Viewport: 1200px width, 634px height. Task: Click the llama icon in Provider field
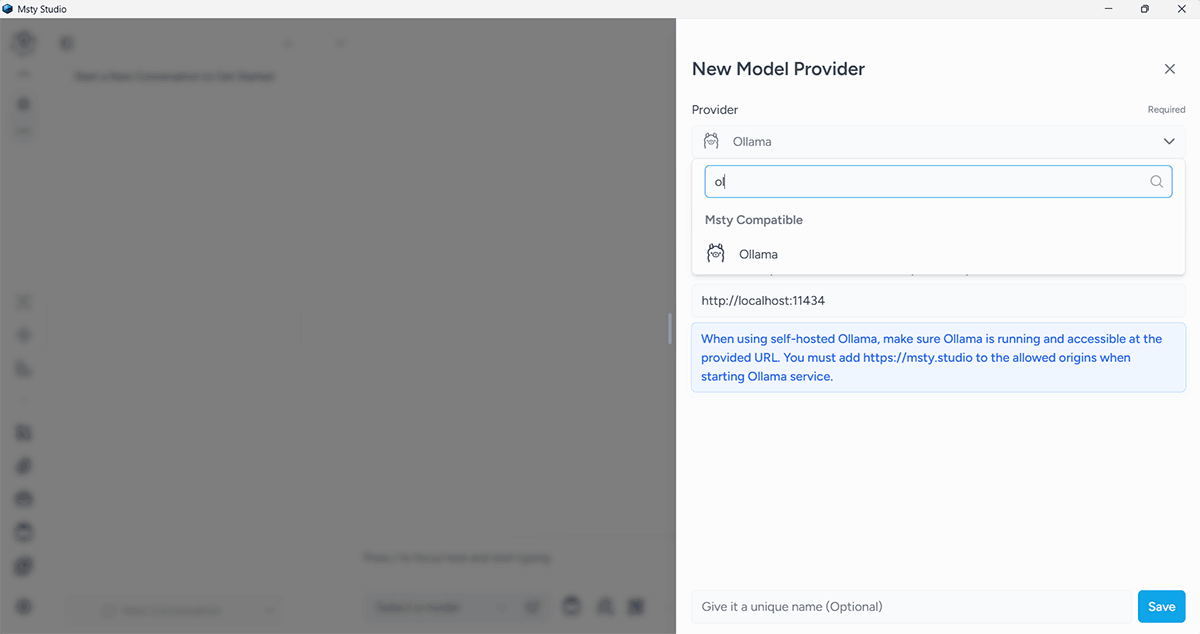click(x=711, y=141)
